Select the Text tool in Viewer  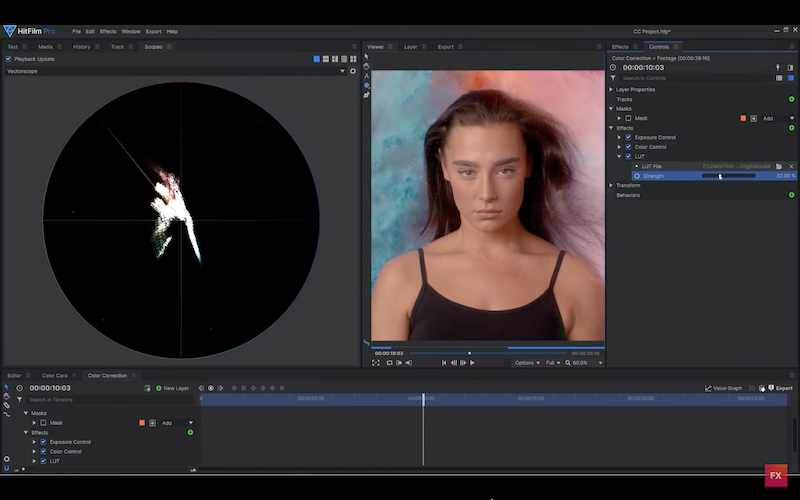click(x=366, y=76)
